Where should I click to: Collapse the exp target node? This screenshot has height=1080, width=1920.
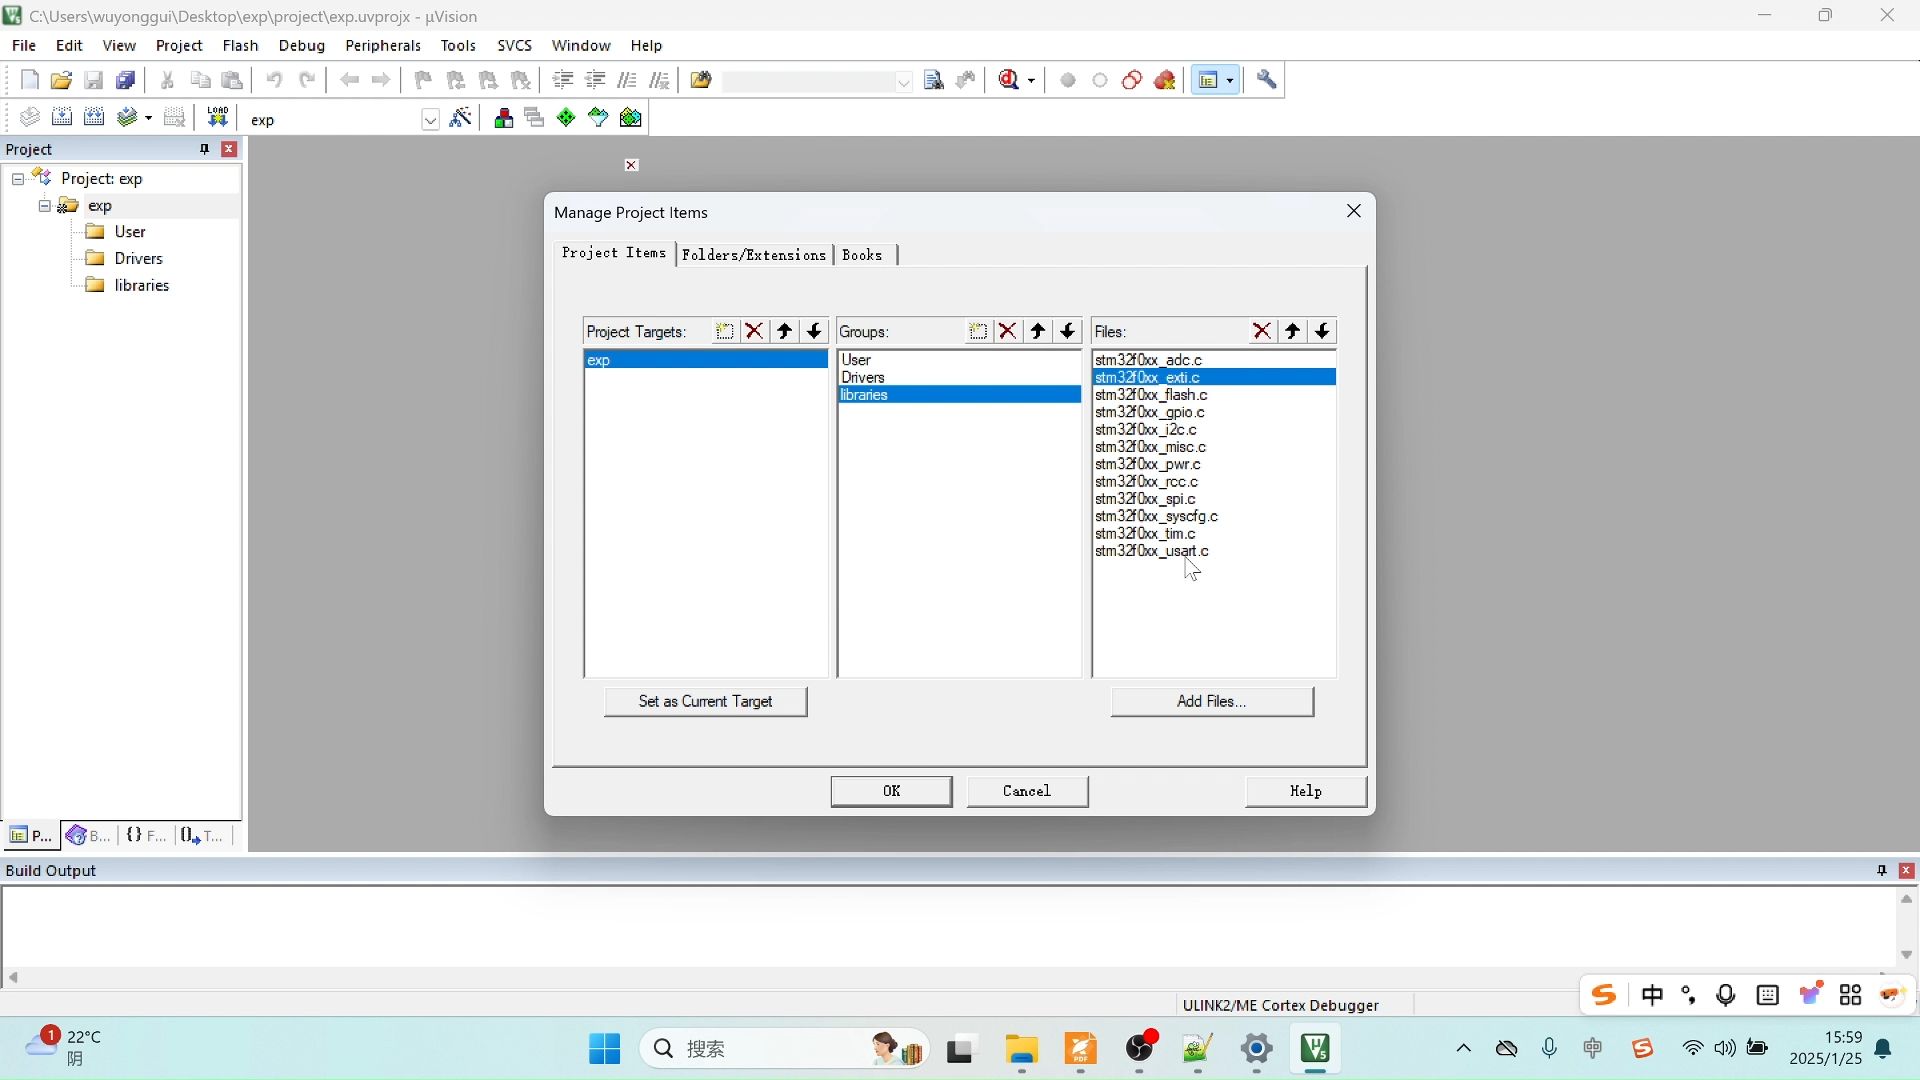(44, 206)
